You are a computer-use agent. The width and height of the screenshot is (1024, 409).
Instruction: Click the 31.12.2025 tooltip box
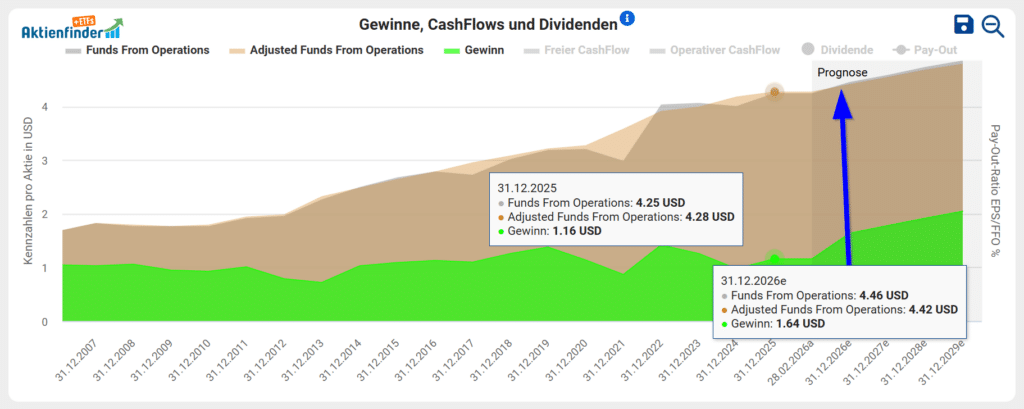pos(615,209)
